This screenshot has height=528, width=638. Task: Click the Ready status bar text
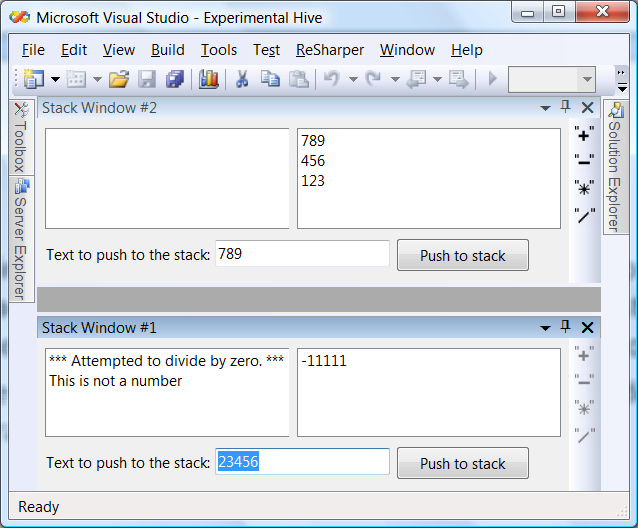(39, 507)
